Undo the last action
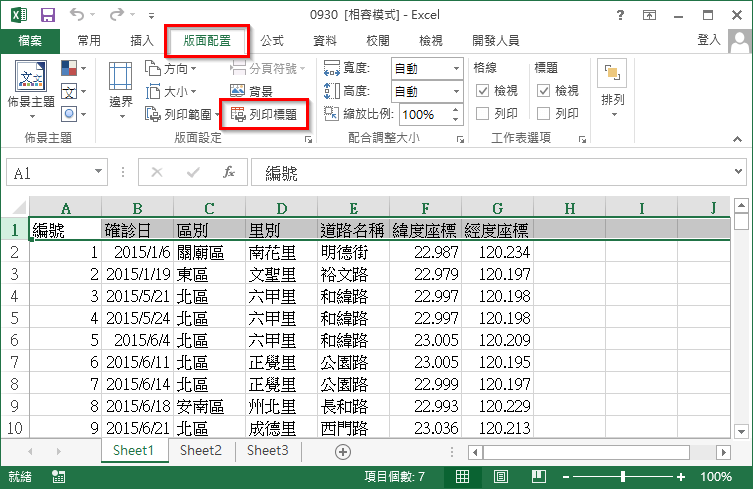This screenshot has height=489, width=753. pos(77,14)
